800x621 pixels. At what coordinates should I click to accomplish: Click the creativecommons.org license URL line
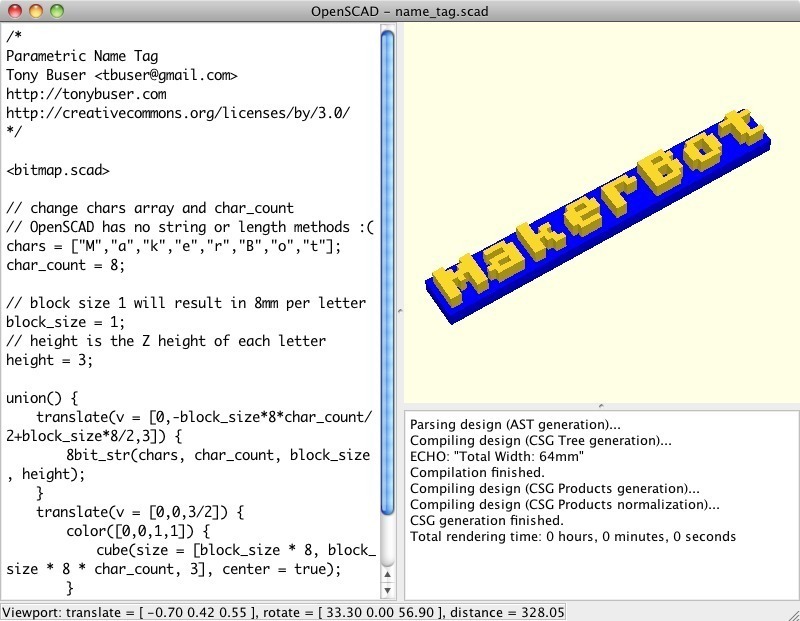pyautogui.click(x=178, y=113)
